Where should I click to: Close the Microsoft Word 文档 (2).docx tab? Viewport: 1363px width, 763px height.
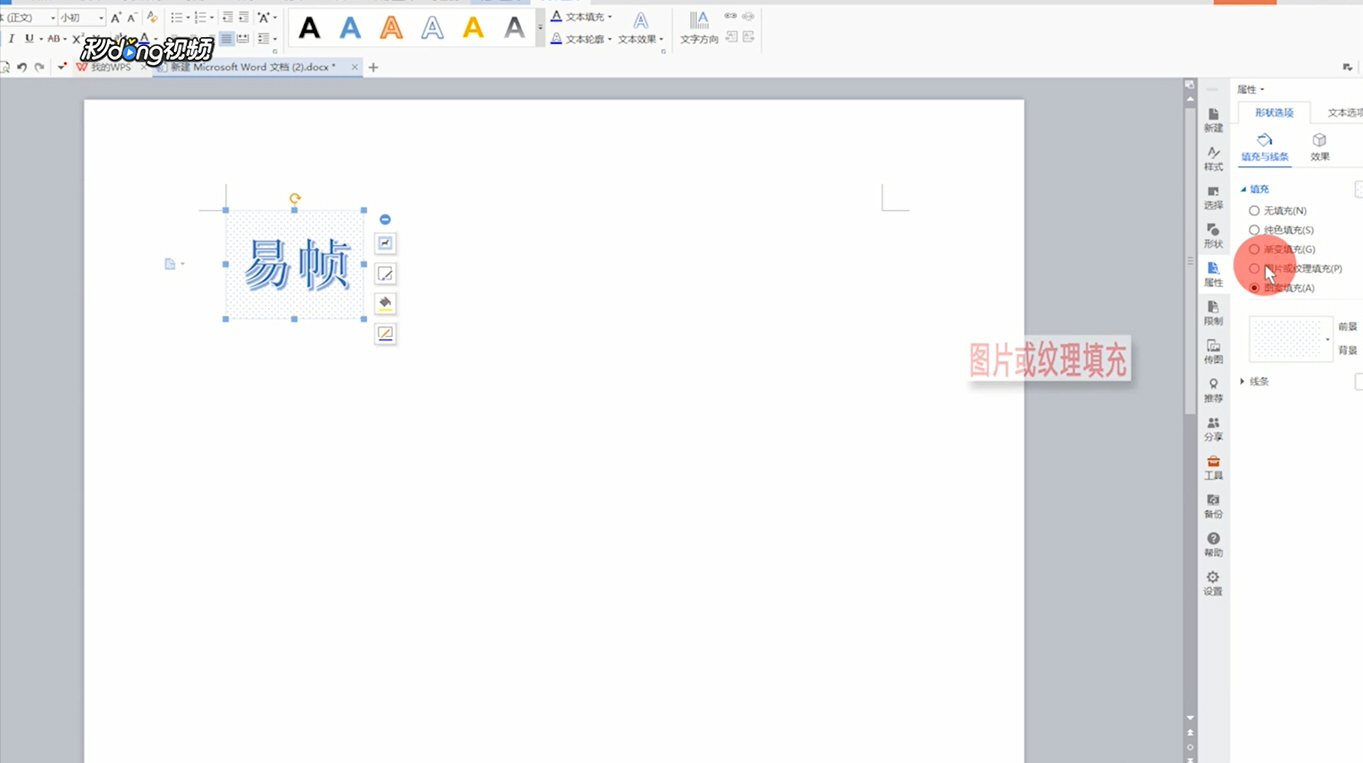[x=354, y=67]
